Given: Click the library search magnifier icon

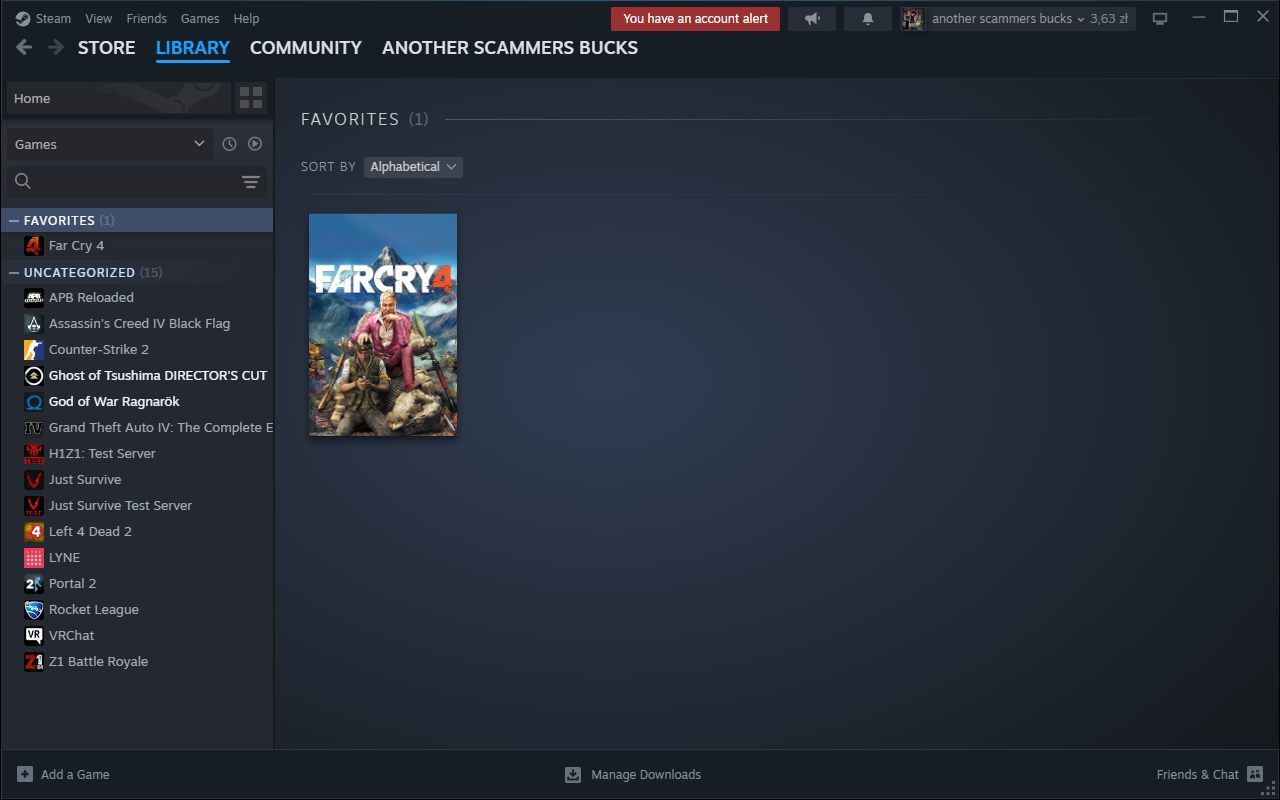Looking at the screenshot, I should 23,181.
